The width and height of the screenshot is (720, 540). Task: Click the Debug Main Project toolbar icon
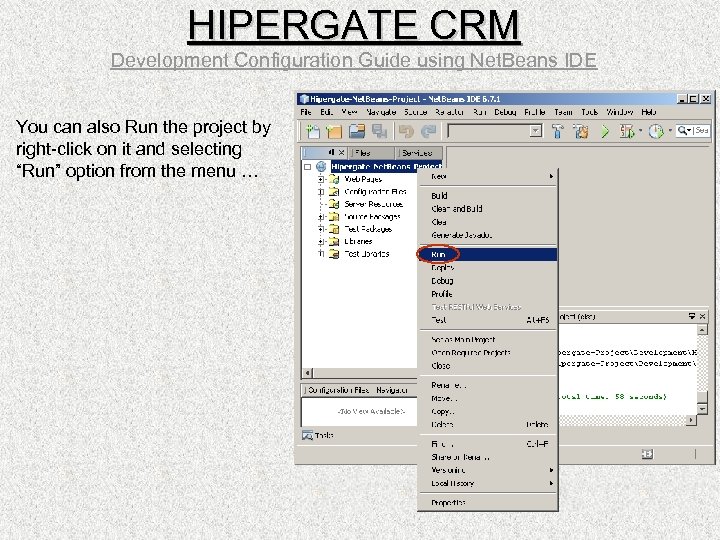click(627, 132)
